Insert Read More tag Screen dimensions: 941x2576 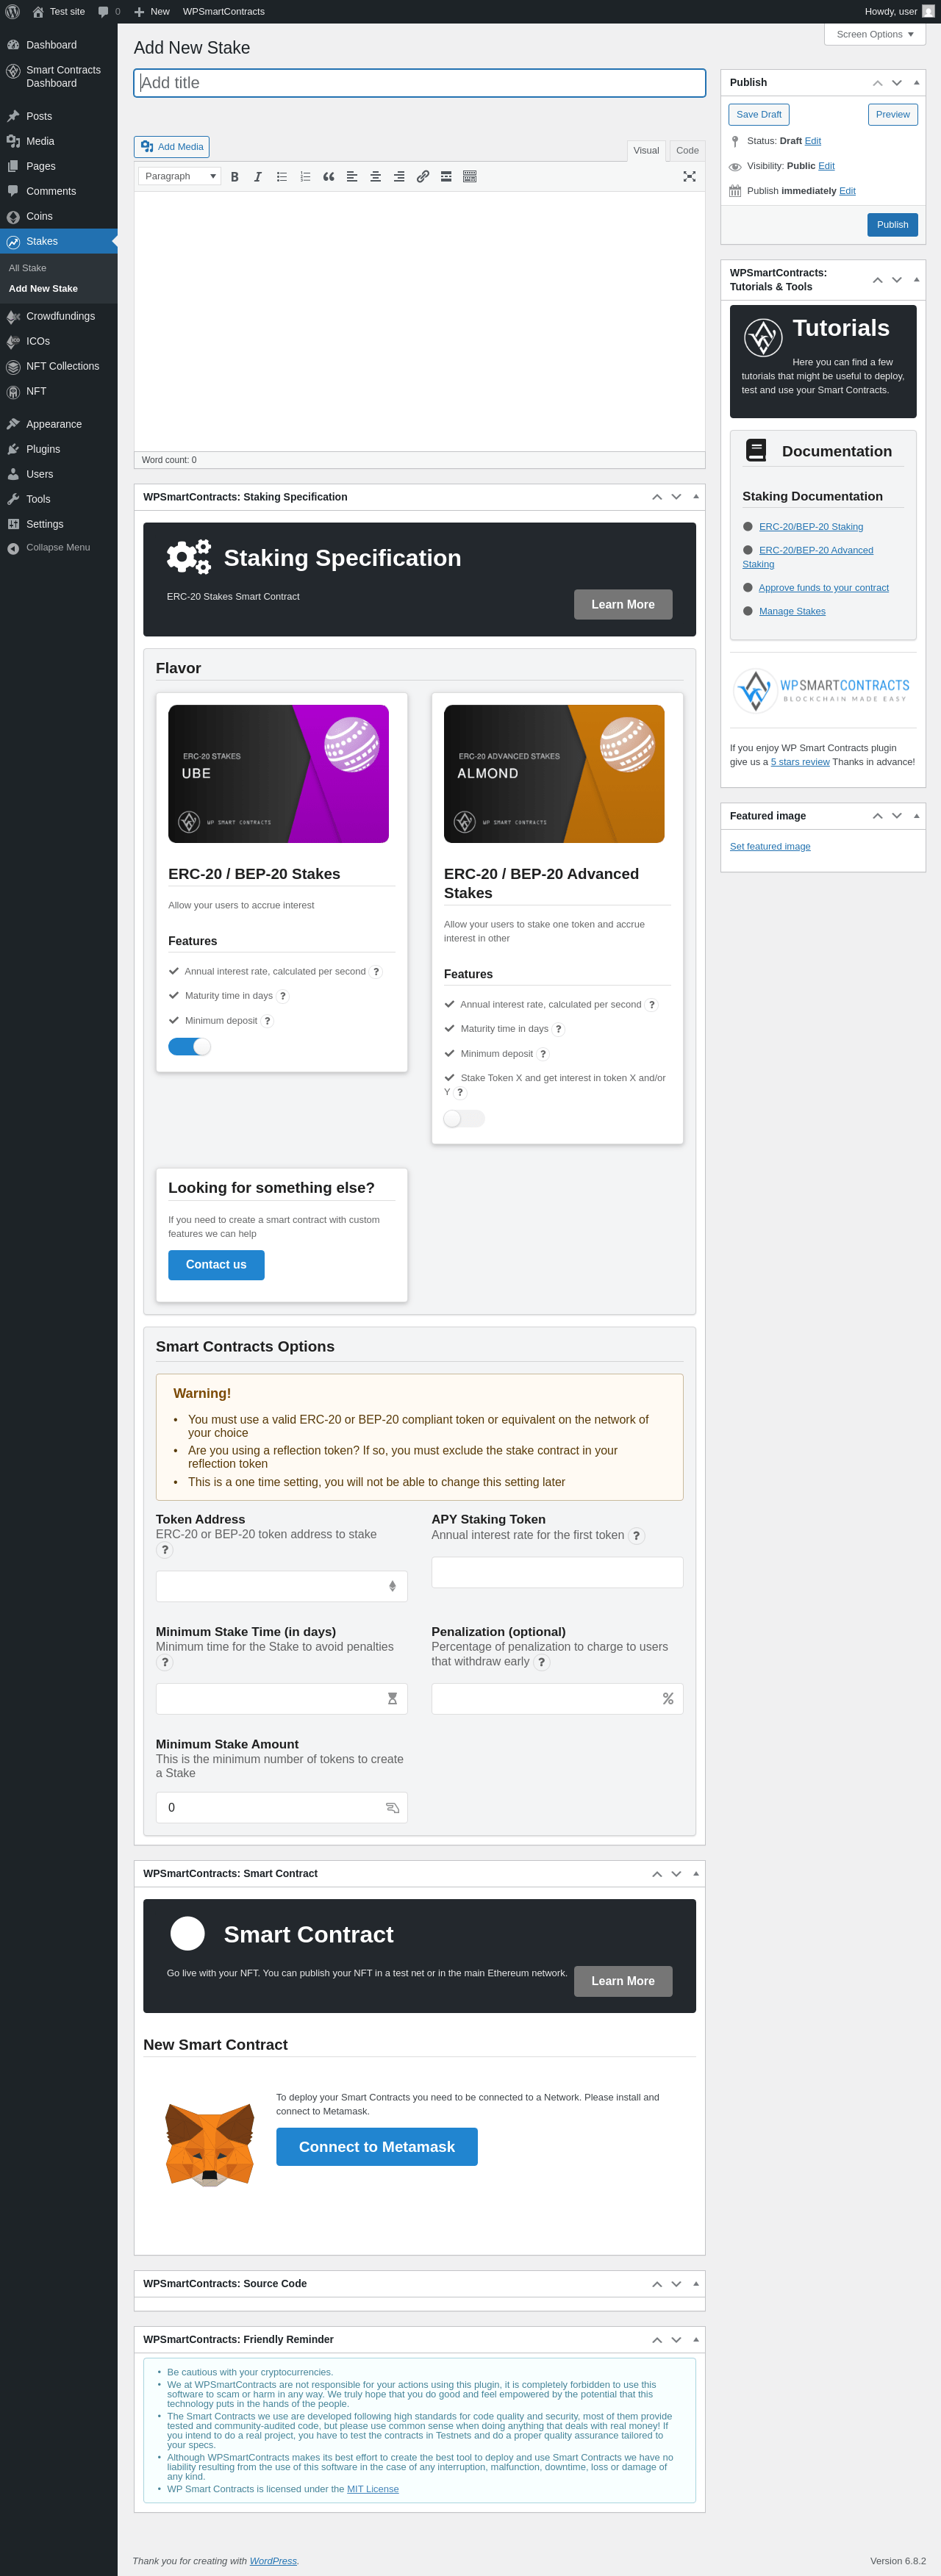(x=446, y=176)
